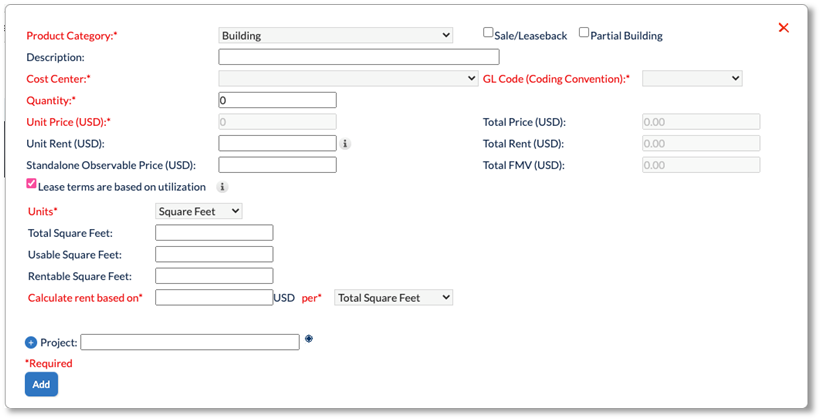Select the Rentable Square Feet input
This screenshot has width=821, height=420.
click(214, 276)
